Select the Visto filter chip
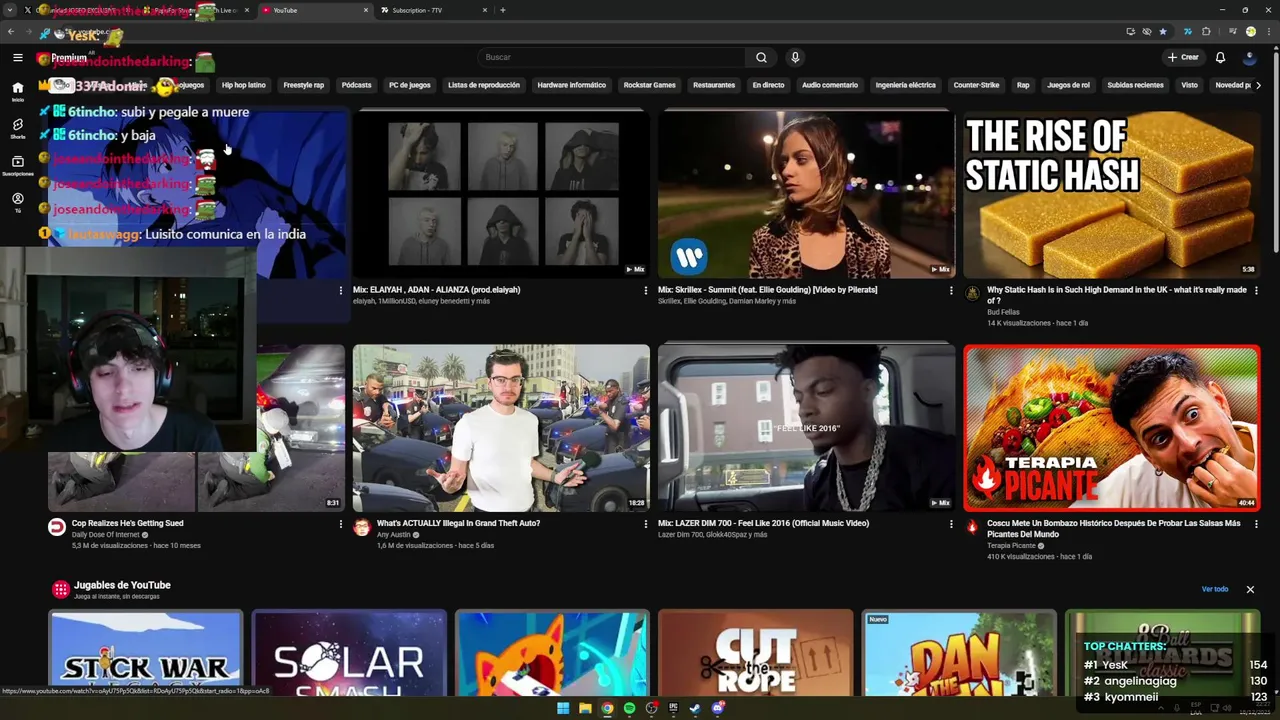 pyautogui.click(x=1189, y=85)
